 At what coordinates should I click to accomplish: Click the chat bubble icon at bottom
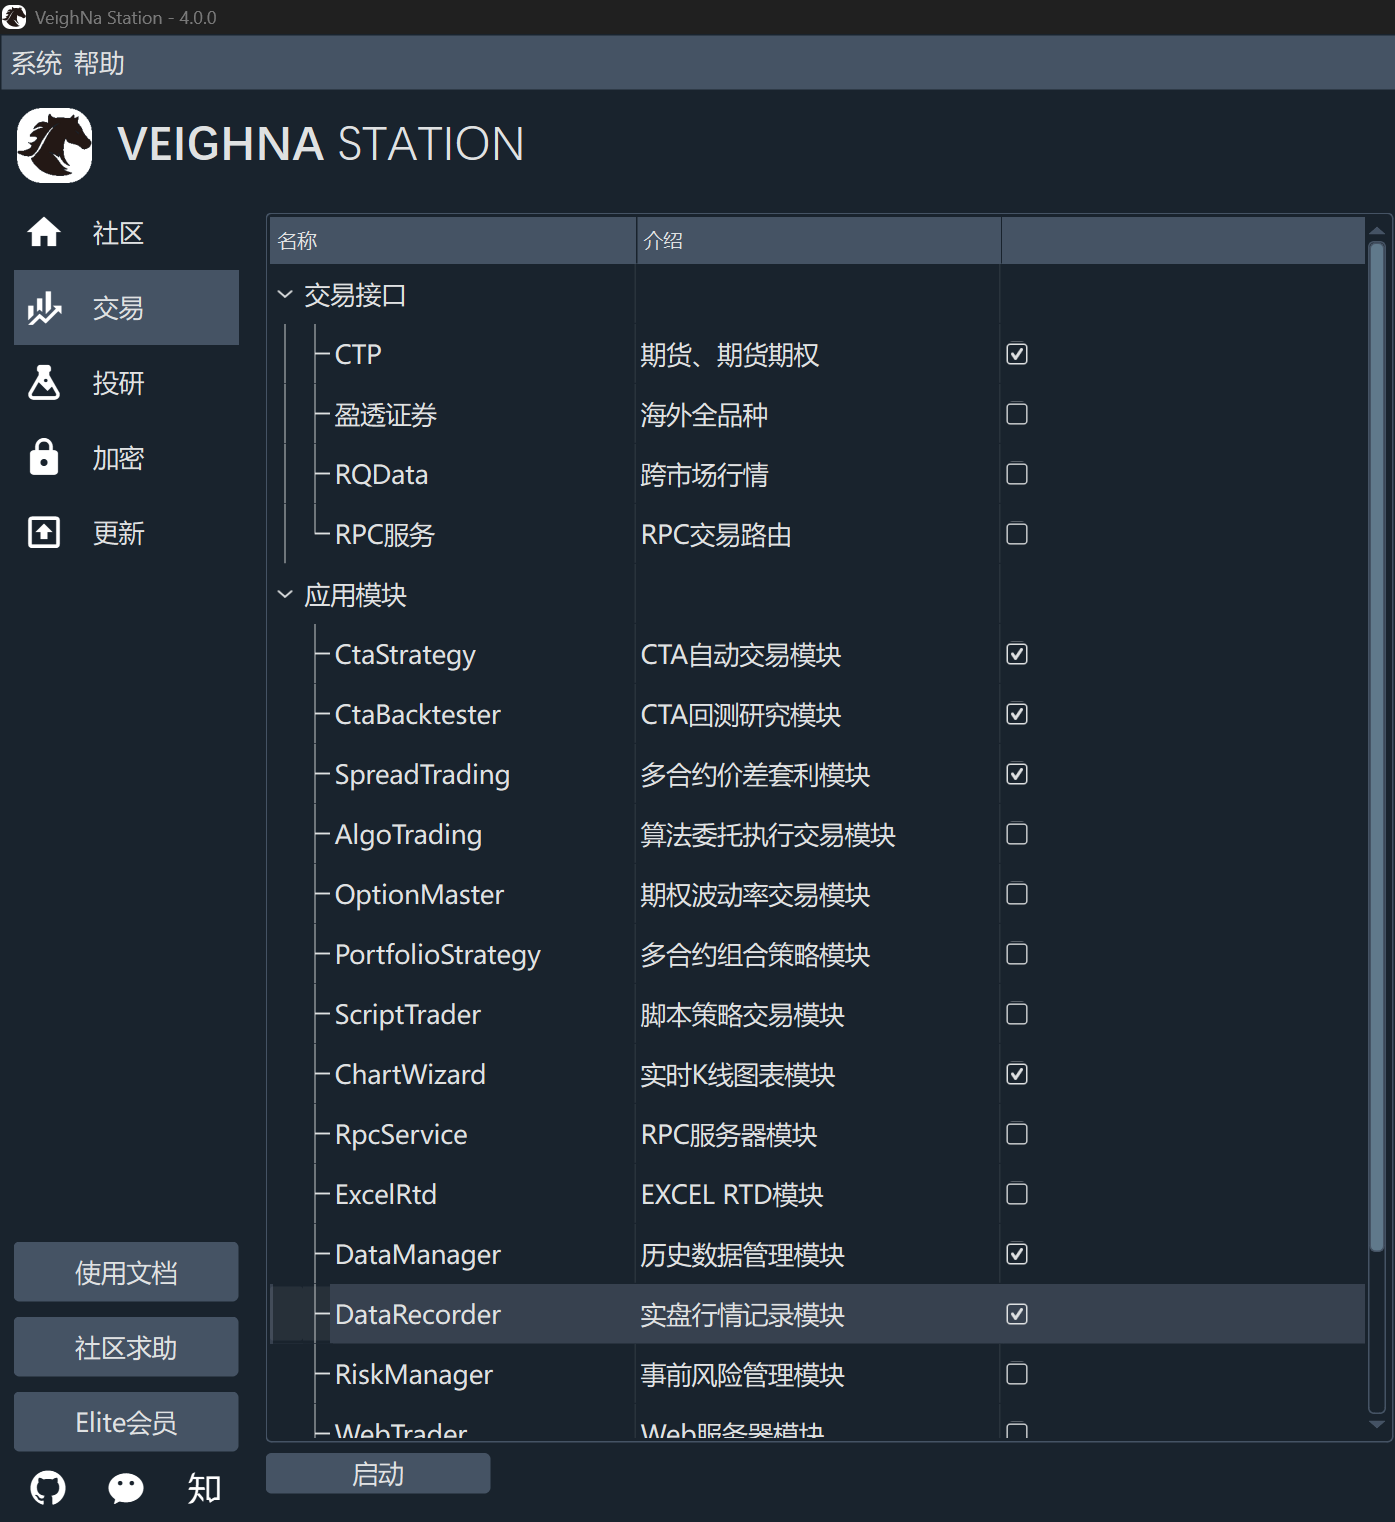(x=124, y=1489)
